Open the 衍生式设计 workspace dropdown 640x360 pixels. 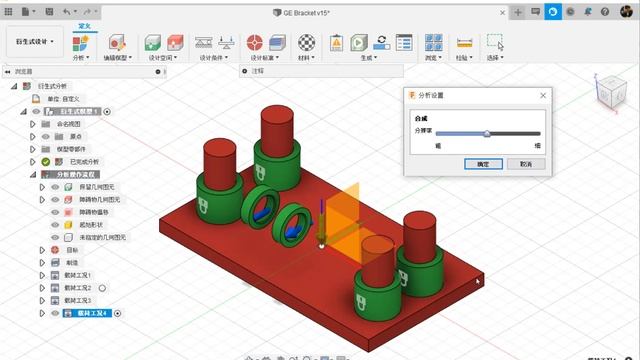click(35, 42)
